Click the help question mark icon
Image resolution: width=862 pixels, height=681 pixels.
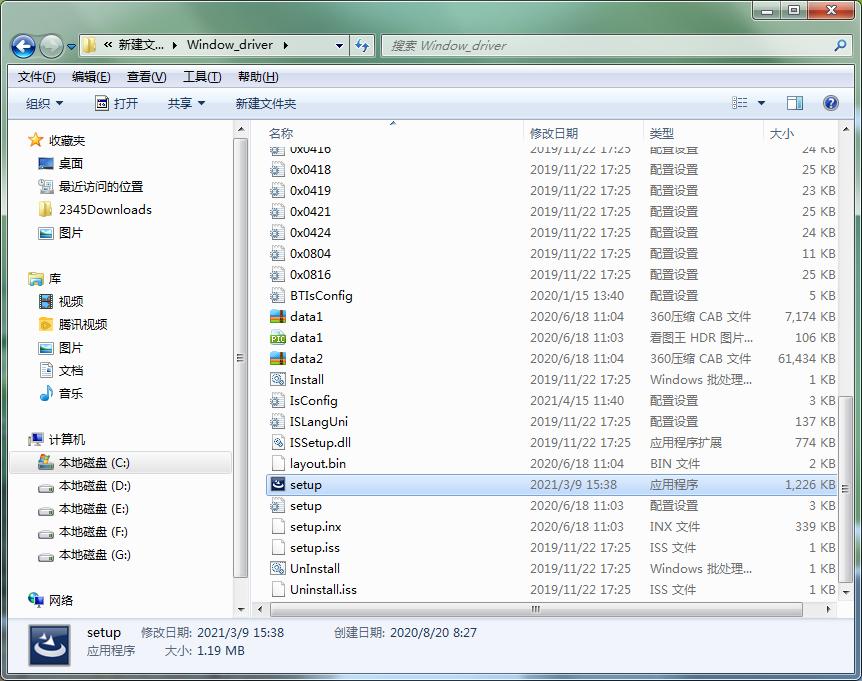coord(831,103)
